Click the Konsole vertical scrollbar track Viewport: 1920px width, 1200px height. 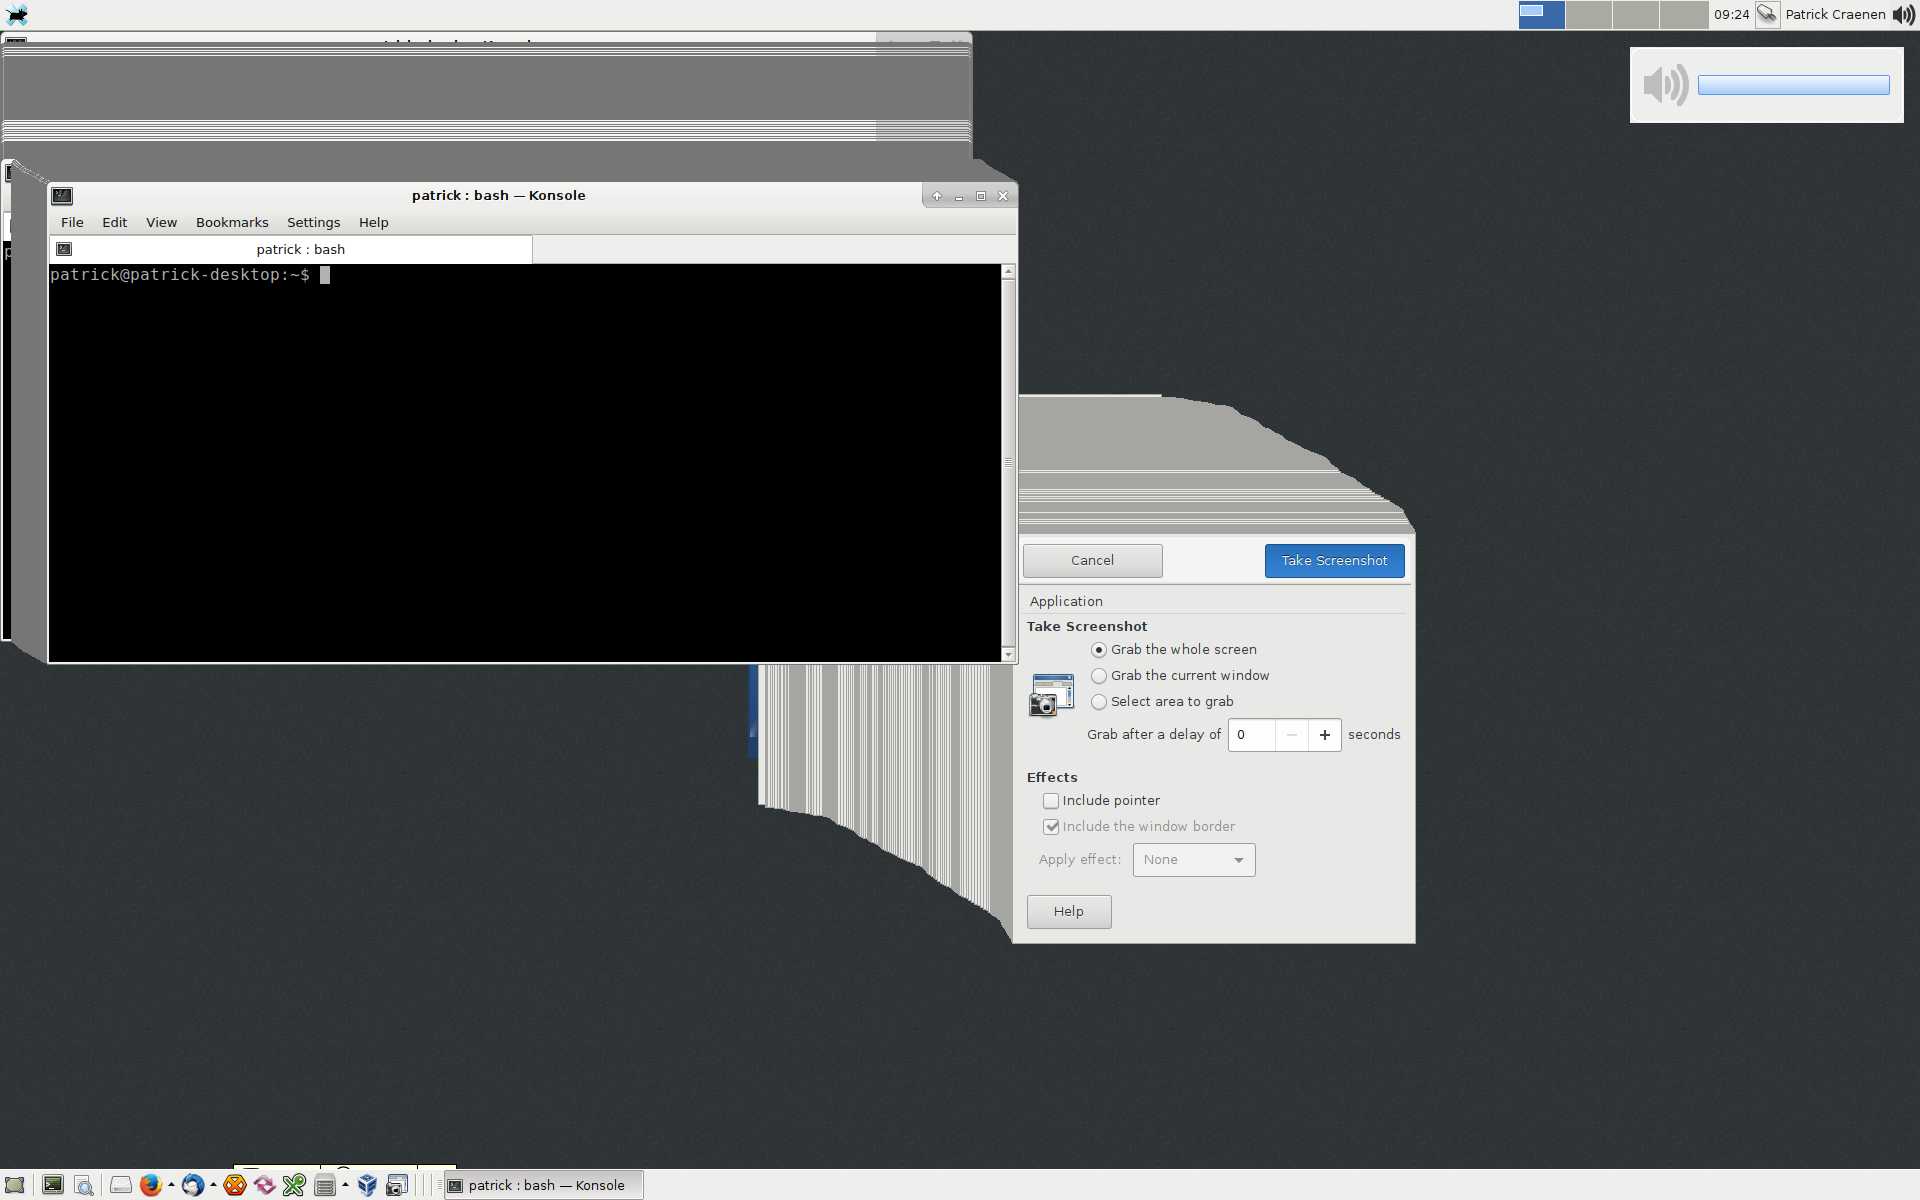(x=1008, y=463)
